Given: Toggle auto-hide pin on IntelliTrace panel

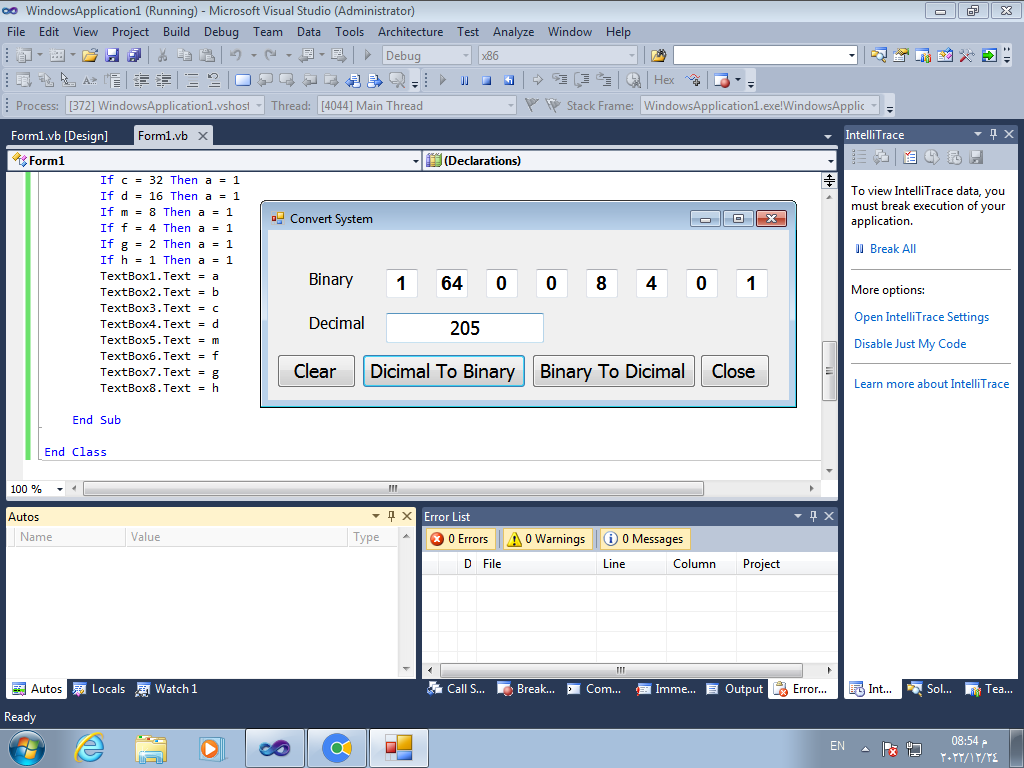Looking at the screenshot, I should pos(993,134).
